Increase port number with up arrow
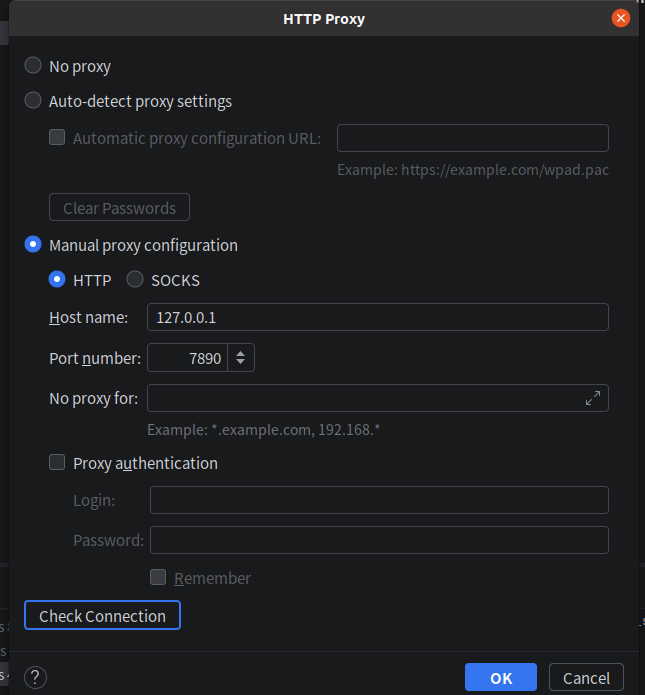The image size is (645, 695). tap(240, 353)
